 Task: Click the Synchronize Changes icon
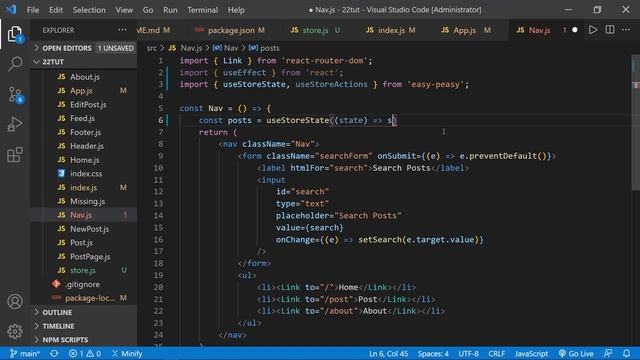[x=54, y=353]
